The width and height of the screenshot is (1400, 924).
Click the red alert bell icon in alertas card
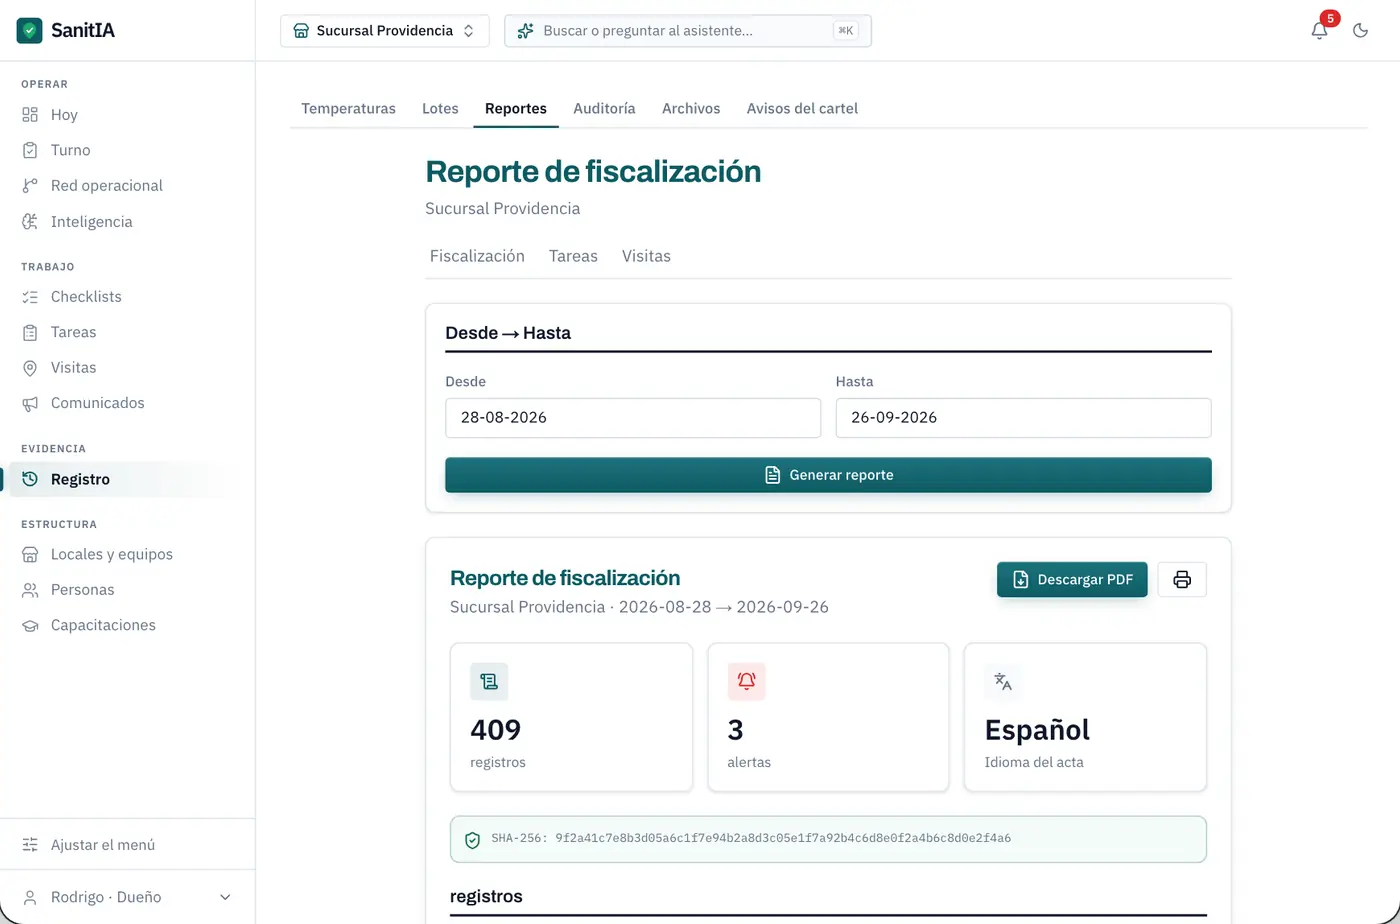pos(746,681)
